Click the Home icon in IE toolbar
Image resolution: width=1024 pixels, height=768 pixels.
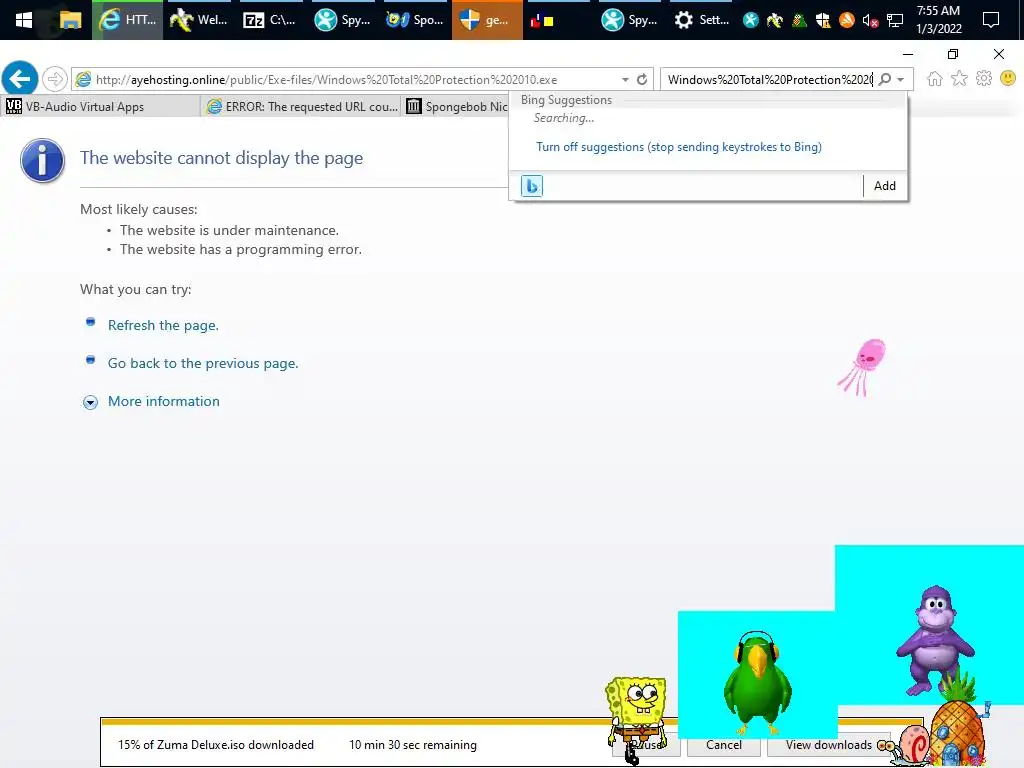tap(935, 78)
